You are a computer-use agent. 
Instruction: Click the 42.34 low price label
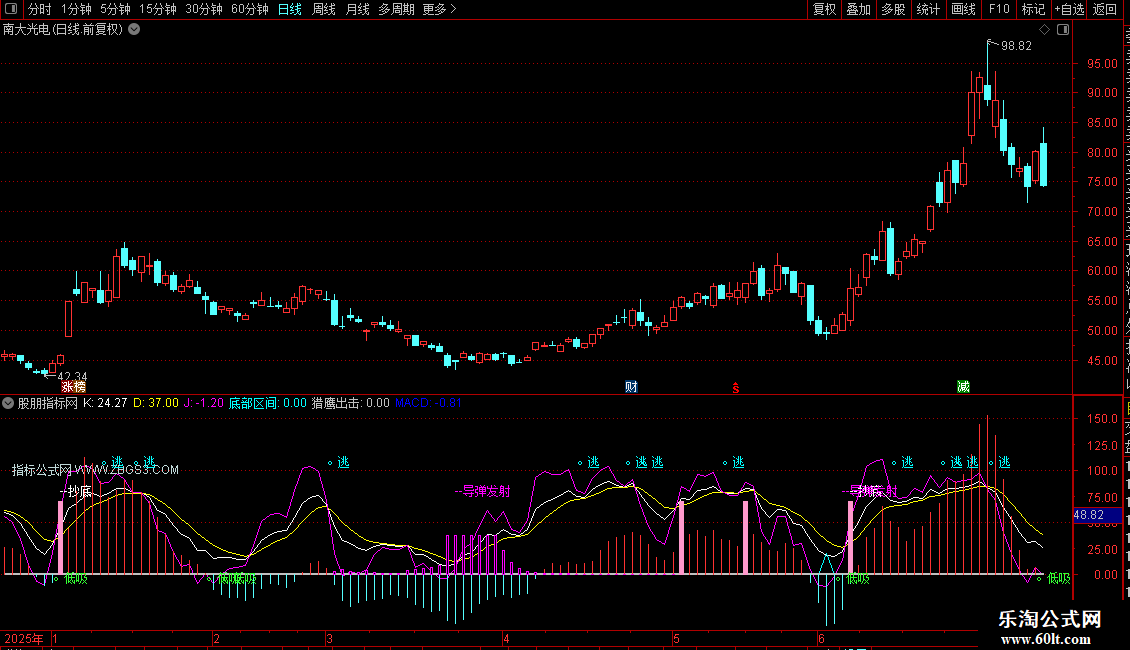(x=72, y=377)
